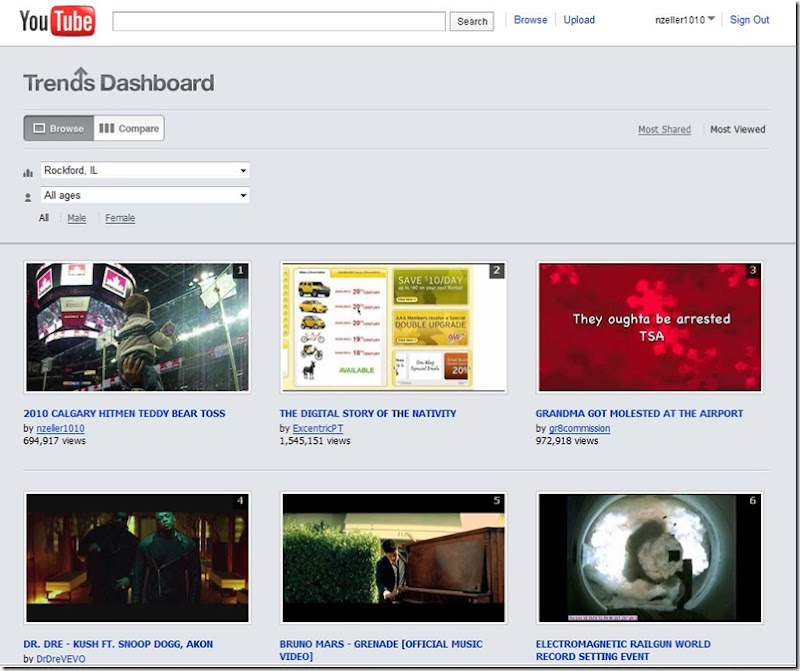Click the Search button

[471, 21]
